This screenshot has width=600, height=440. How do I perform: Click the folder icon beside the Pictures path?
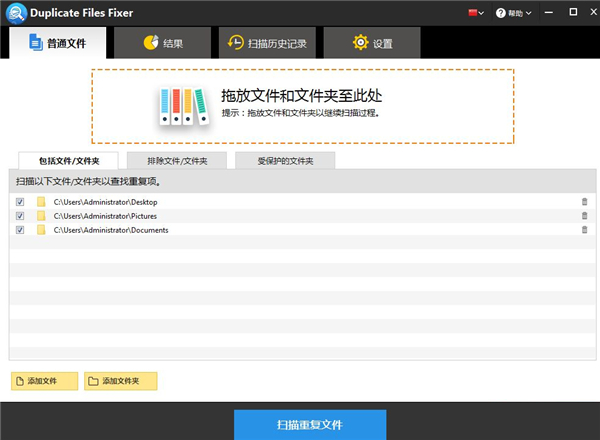[x=42, y=216]
